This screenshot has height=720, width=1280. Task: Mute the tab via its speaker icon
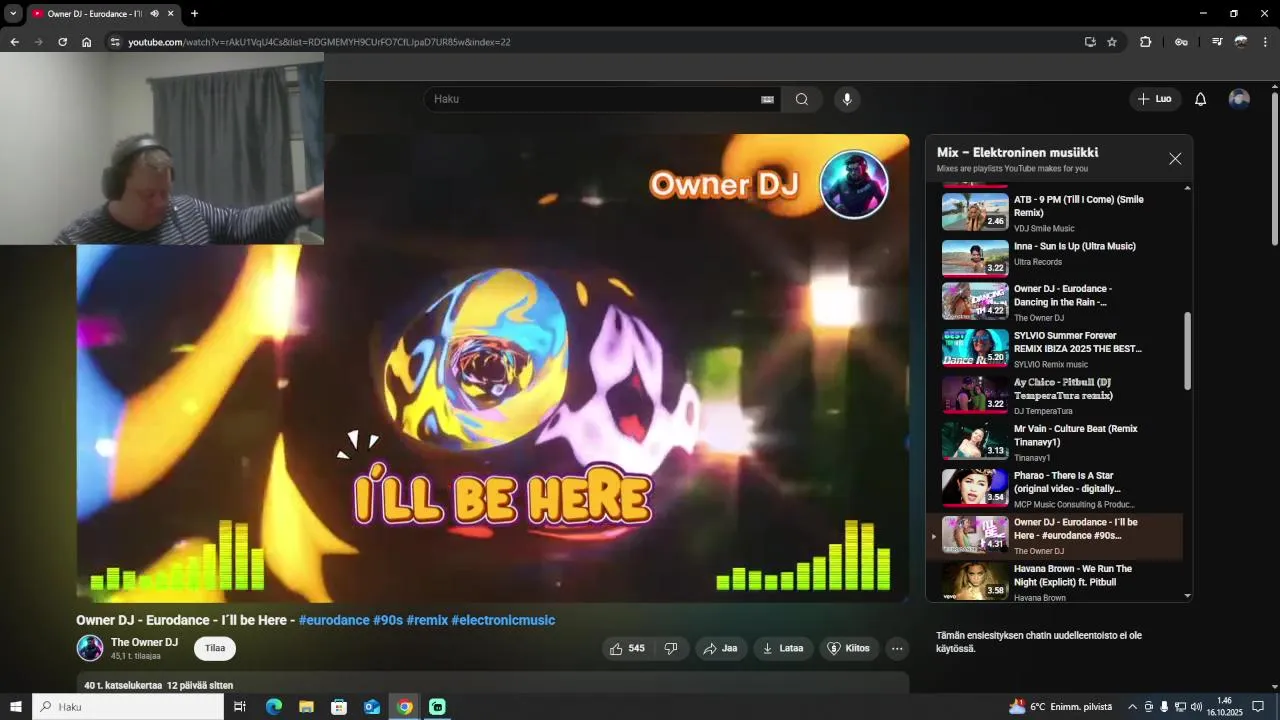[154, 14]
